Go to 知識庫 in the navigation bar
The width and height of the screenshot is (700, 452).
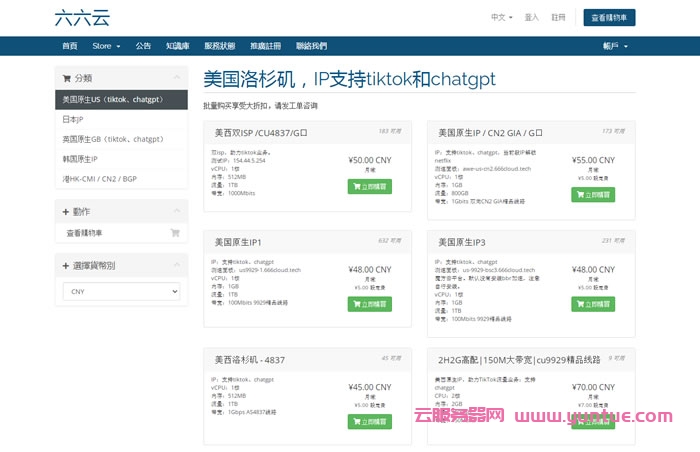(178, 46)
